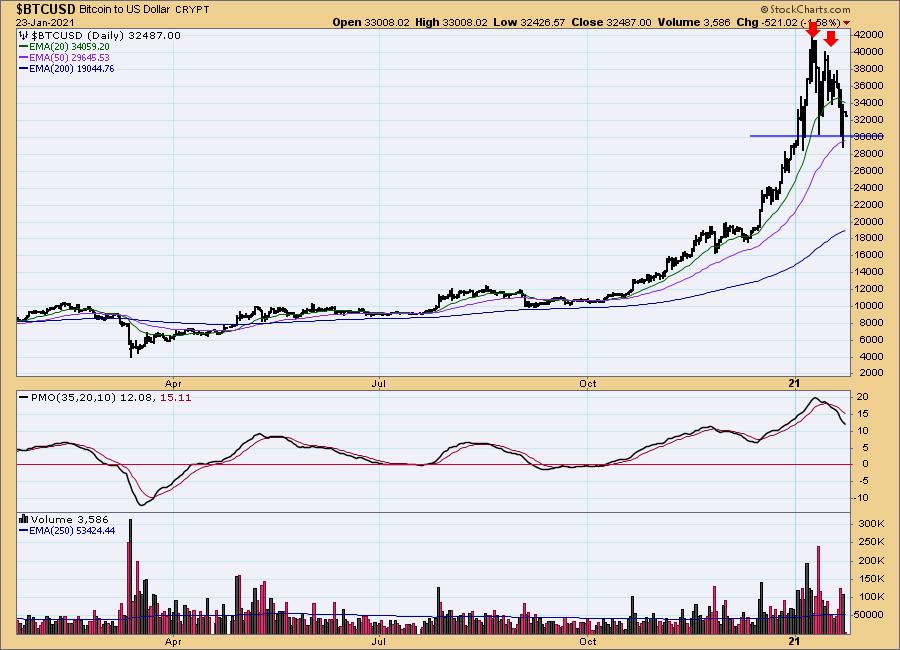Click the 34000 price axis label
The width and height of the screenshot is (900, 650).
pos(869,103)
